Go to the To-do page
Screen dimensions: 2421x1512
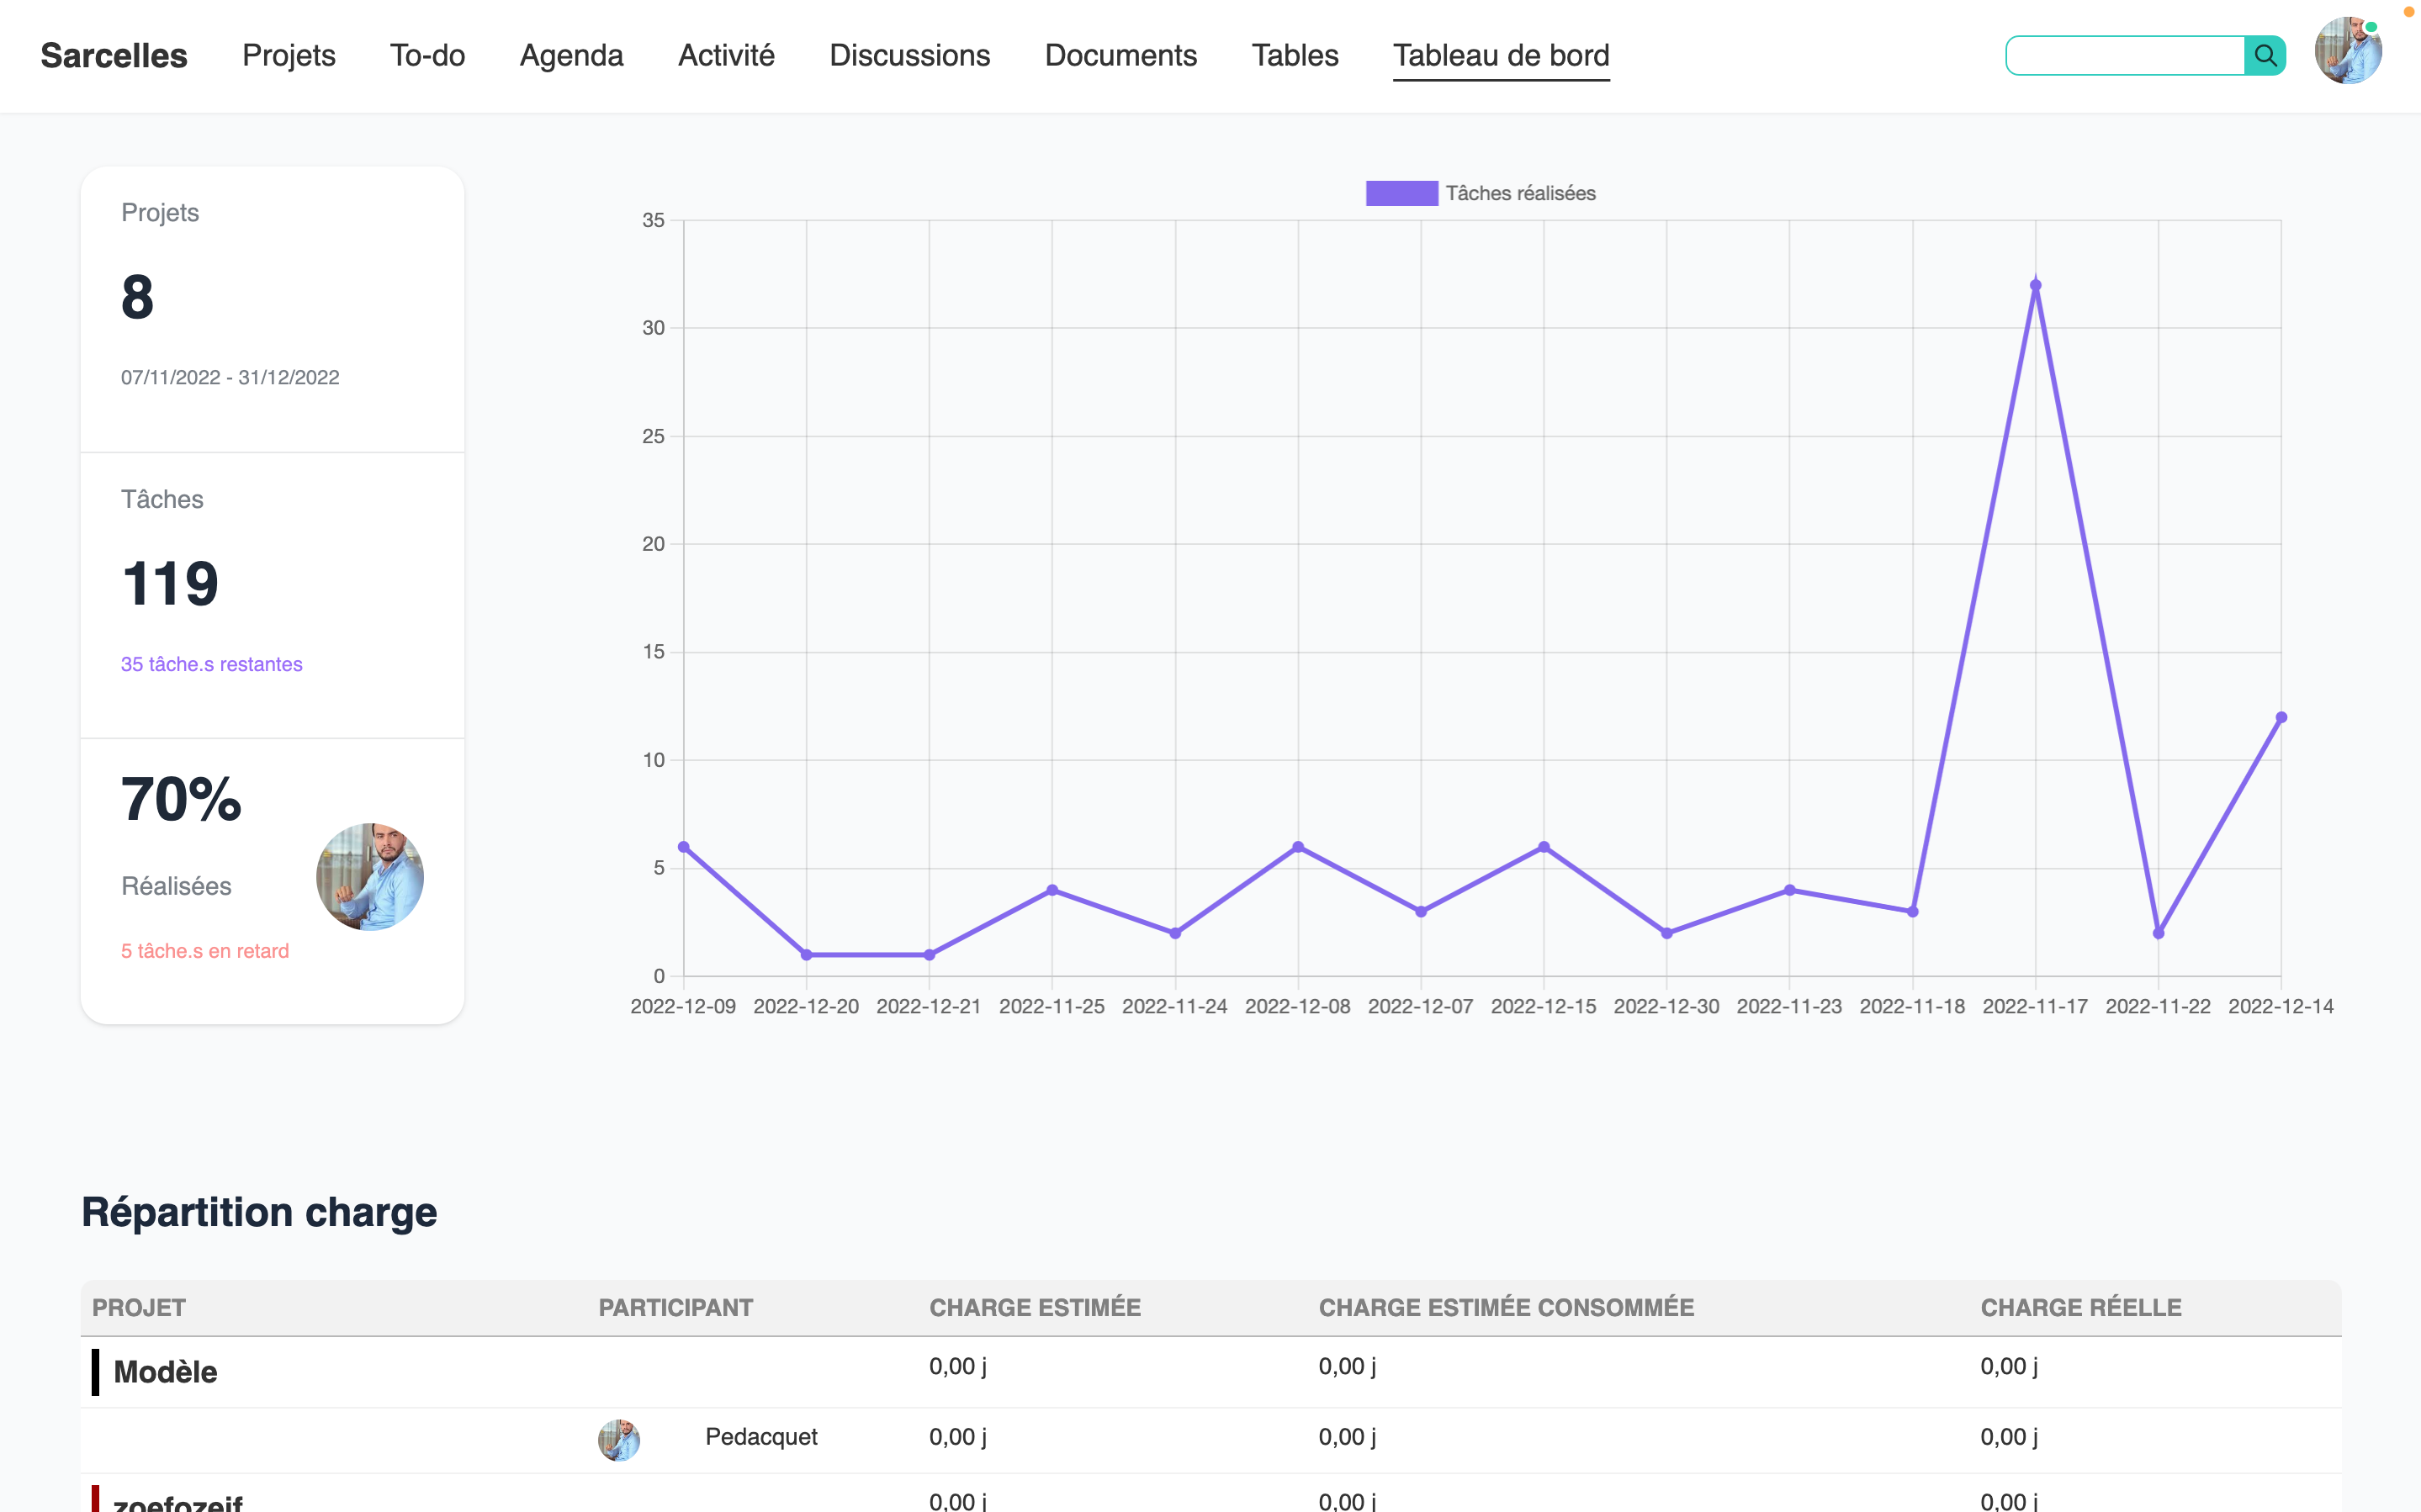(x=427, y=55)
